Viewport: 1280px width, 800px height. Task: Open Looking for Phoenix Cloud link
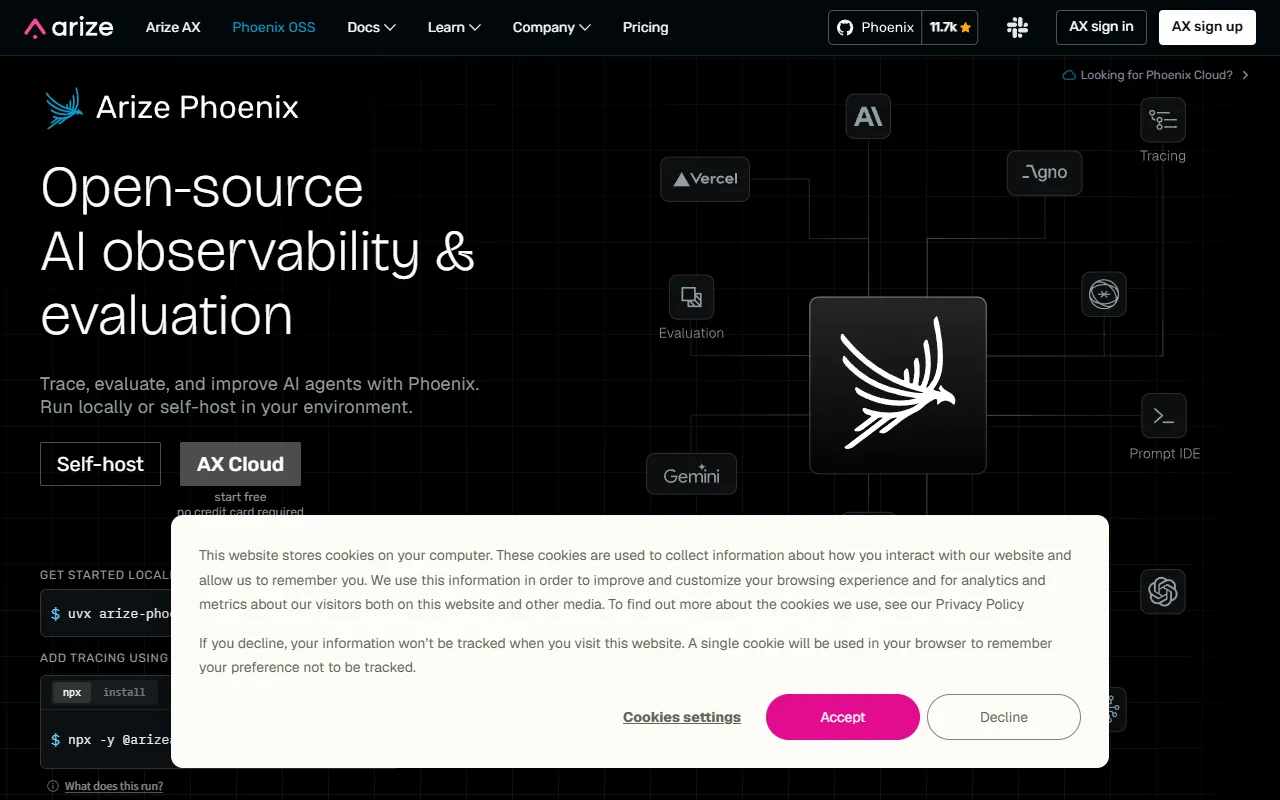pyautogui.click(x=1155, y=75)
